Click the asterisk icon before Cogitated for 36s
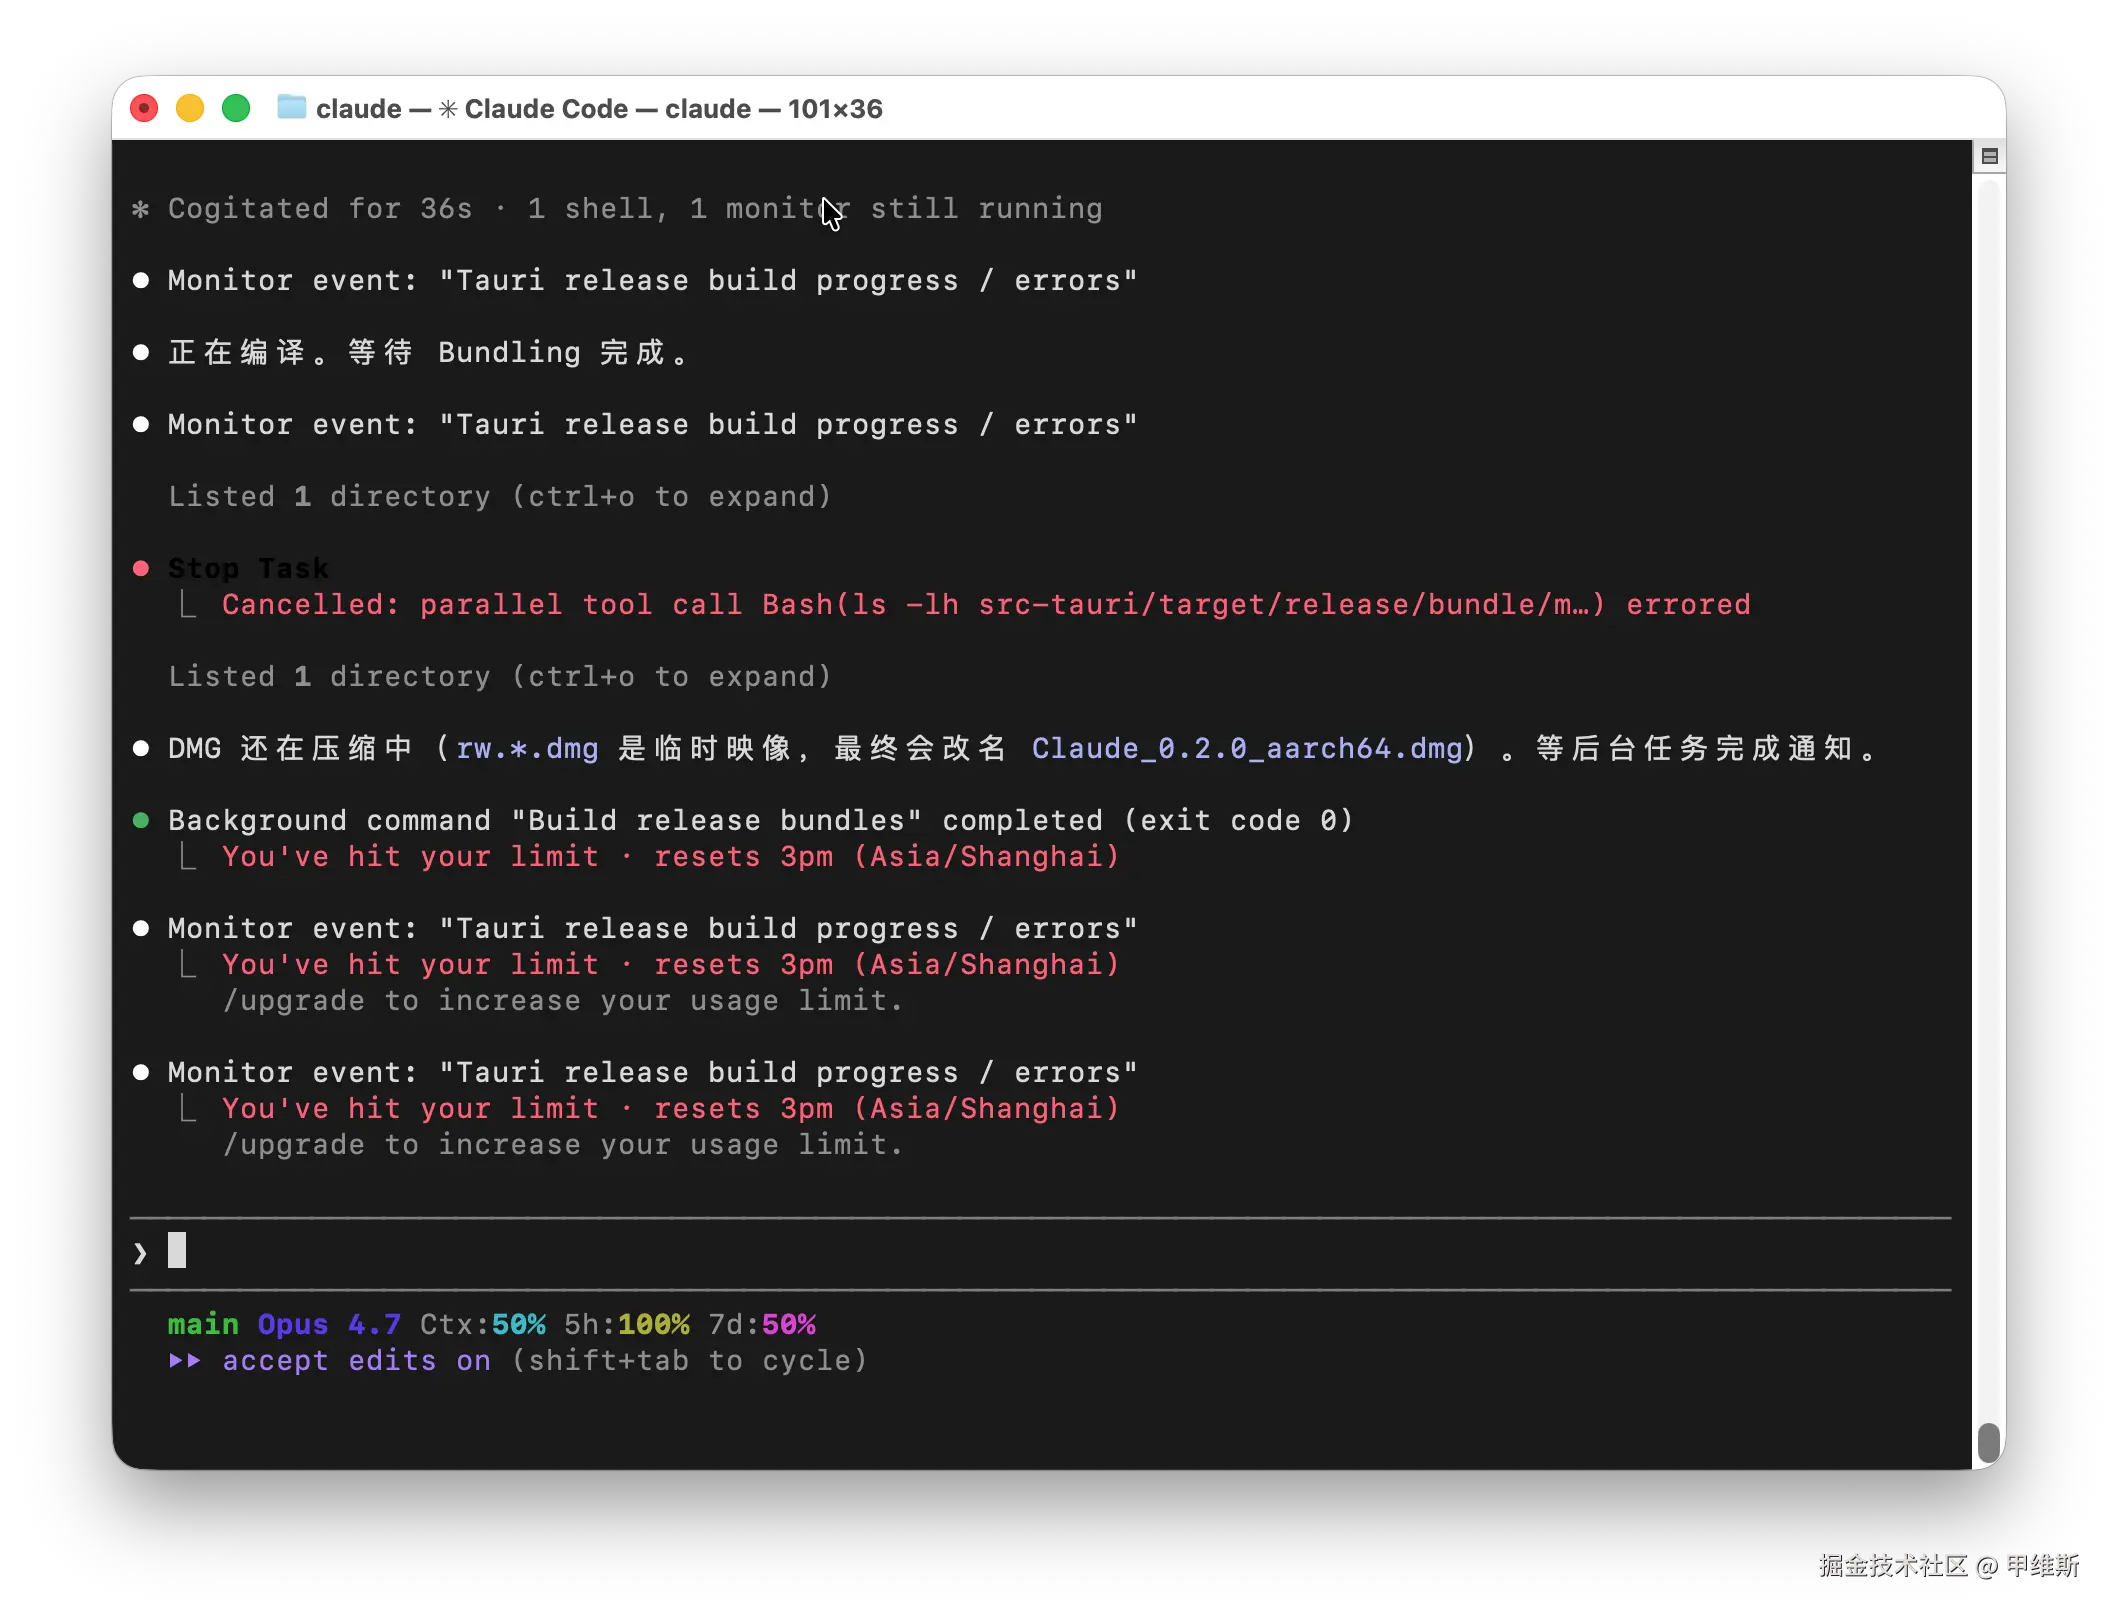Image resolution: width=2118 pixels, height=1618 pixels. pyautogui.click(x=141, y=209)
